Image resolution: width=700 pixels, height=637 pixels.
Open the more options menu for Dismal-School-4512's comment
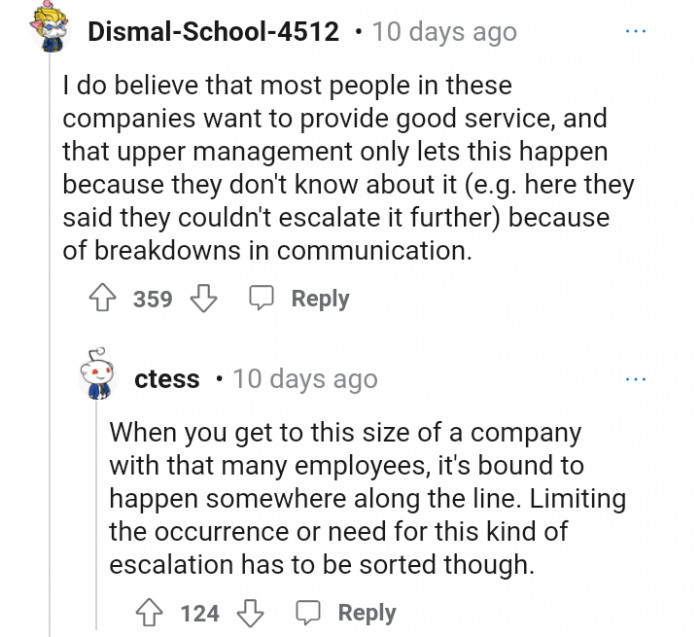coord(636,32)
